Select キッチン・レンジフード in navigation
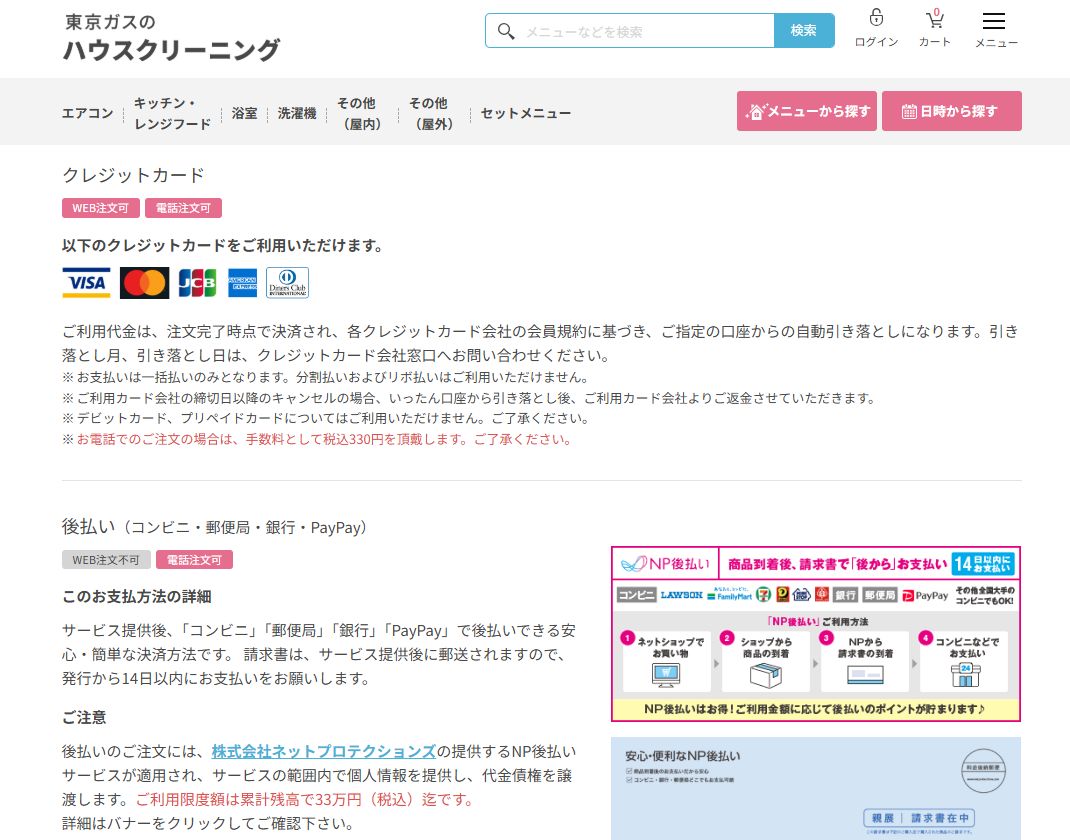 pos(172,113)
